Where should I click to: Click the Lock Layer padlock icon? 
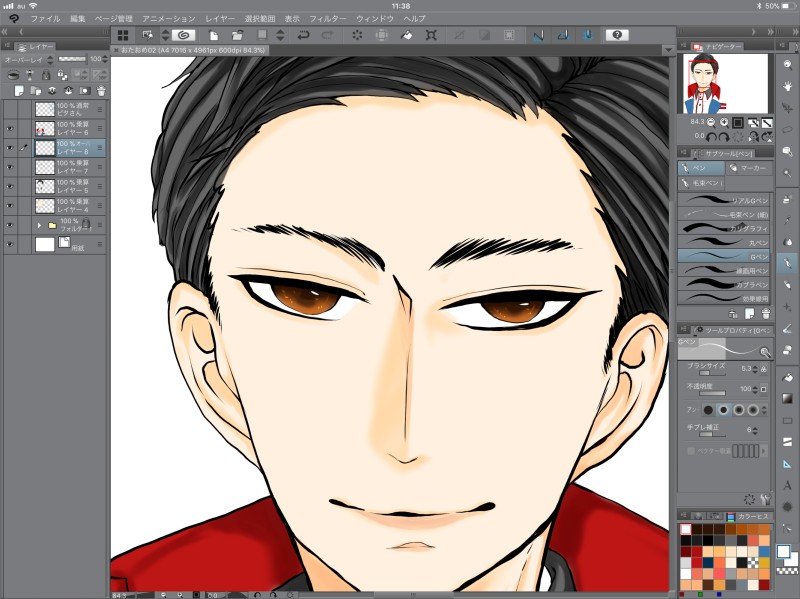point(46,76)
